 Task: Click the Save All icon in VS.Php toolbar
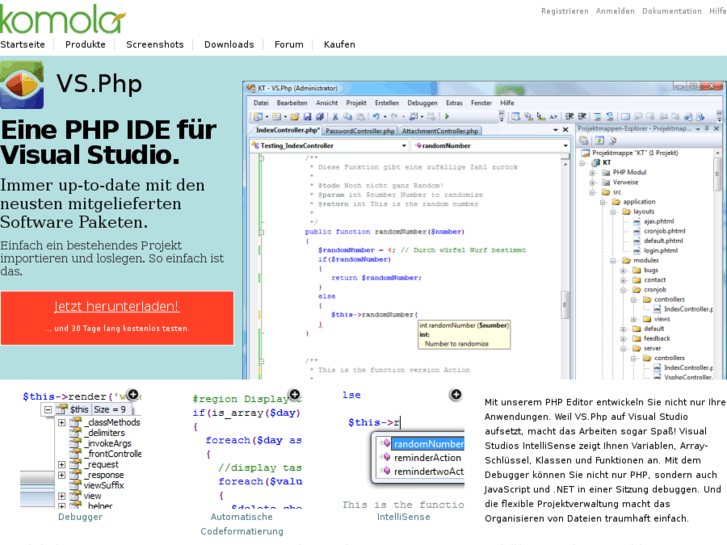(x=320, y=117)
